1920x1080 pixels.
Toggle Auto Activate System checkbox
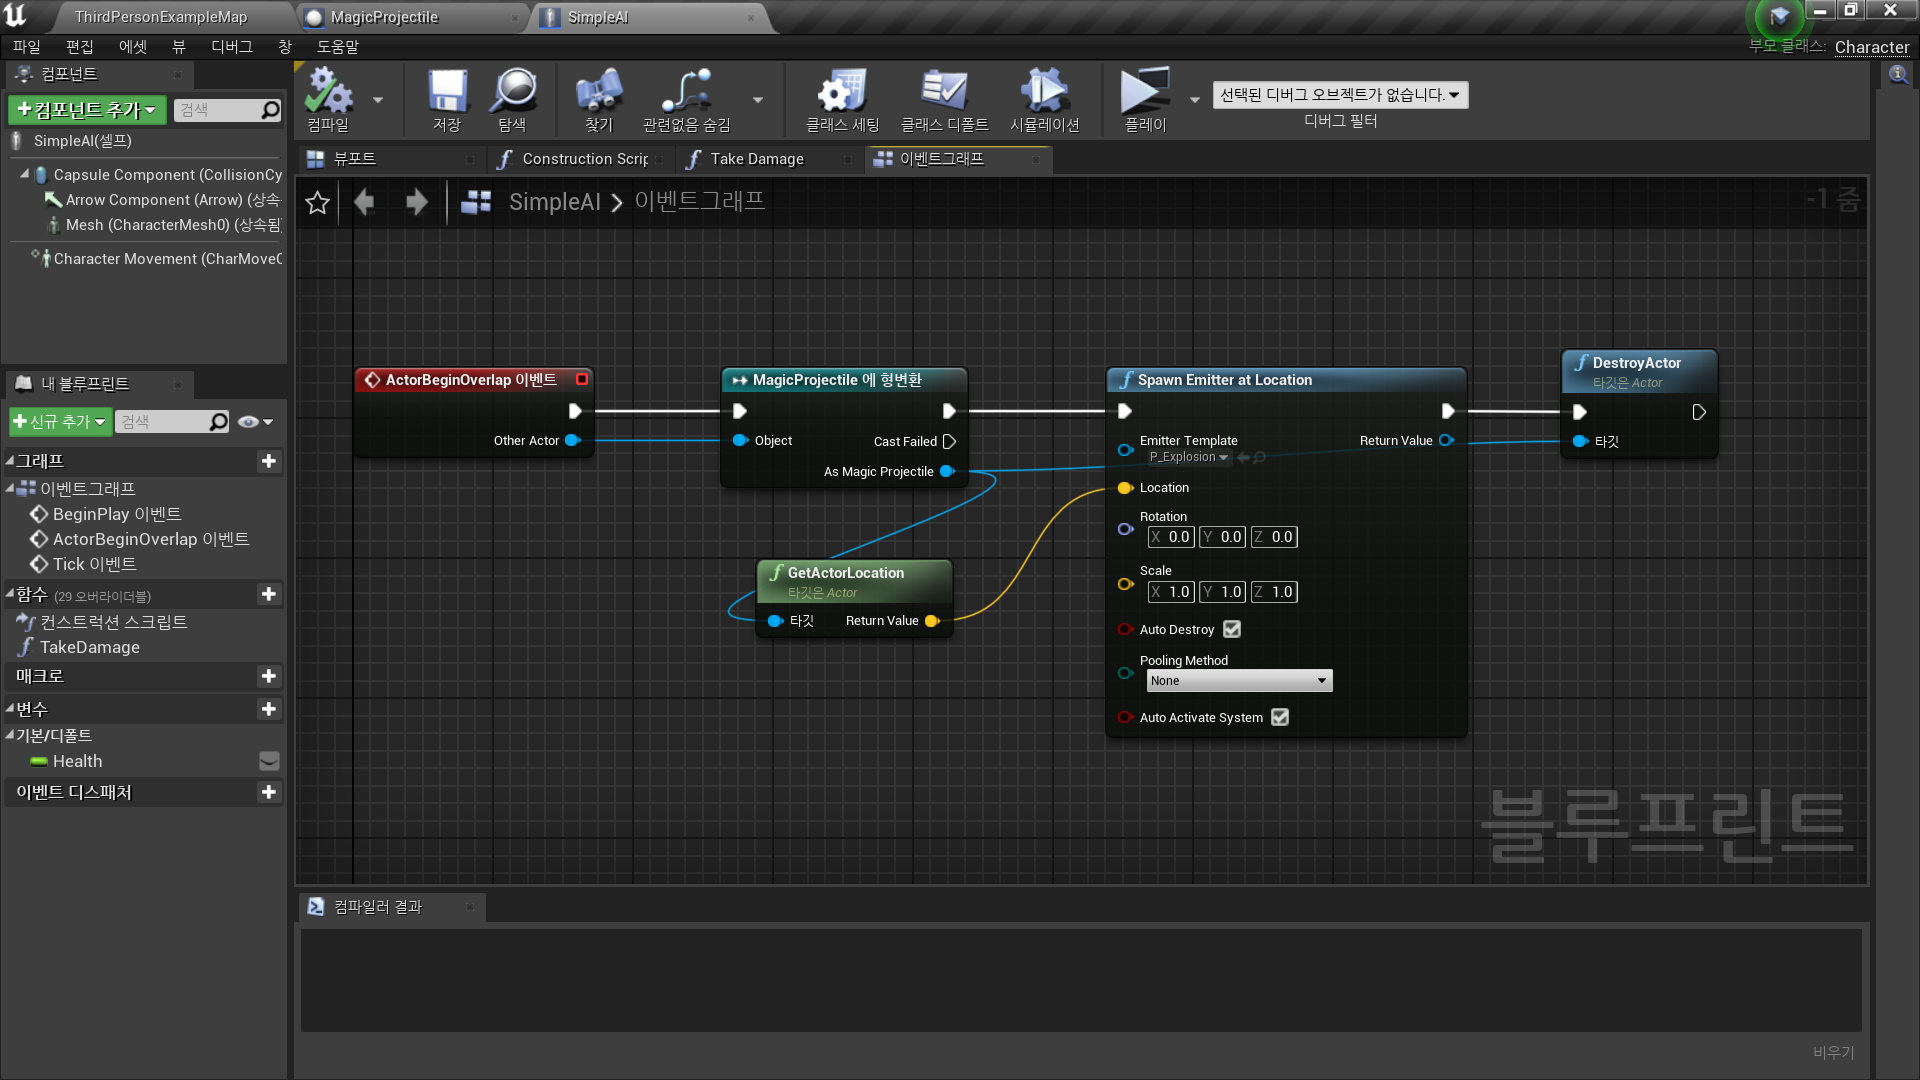1280,717
